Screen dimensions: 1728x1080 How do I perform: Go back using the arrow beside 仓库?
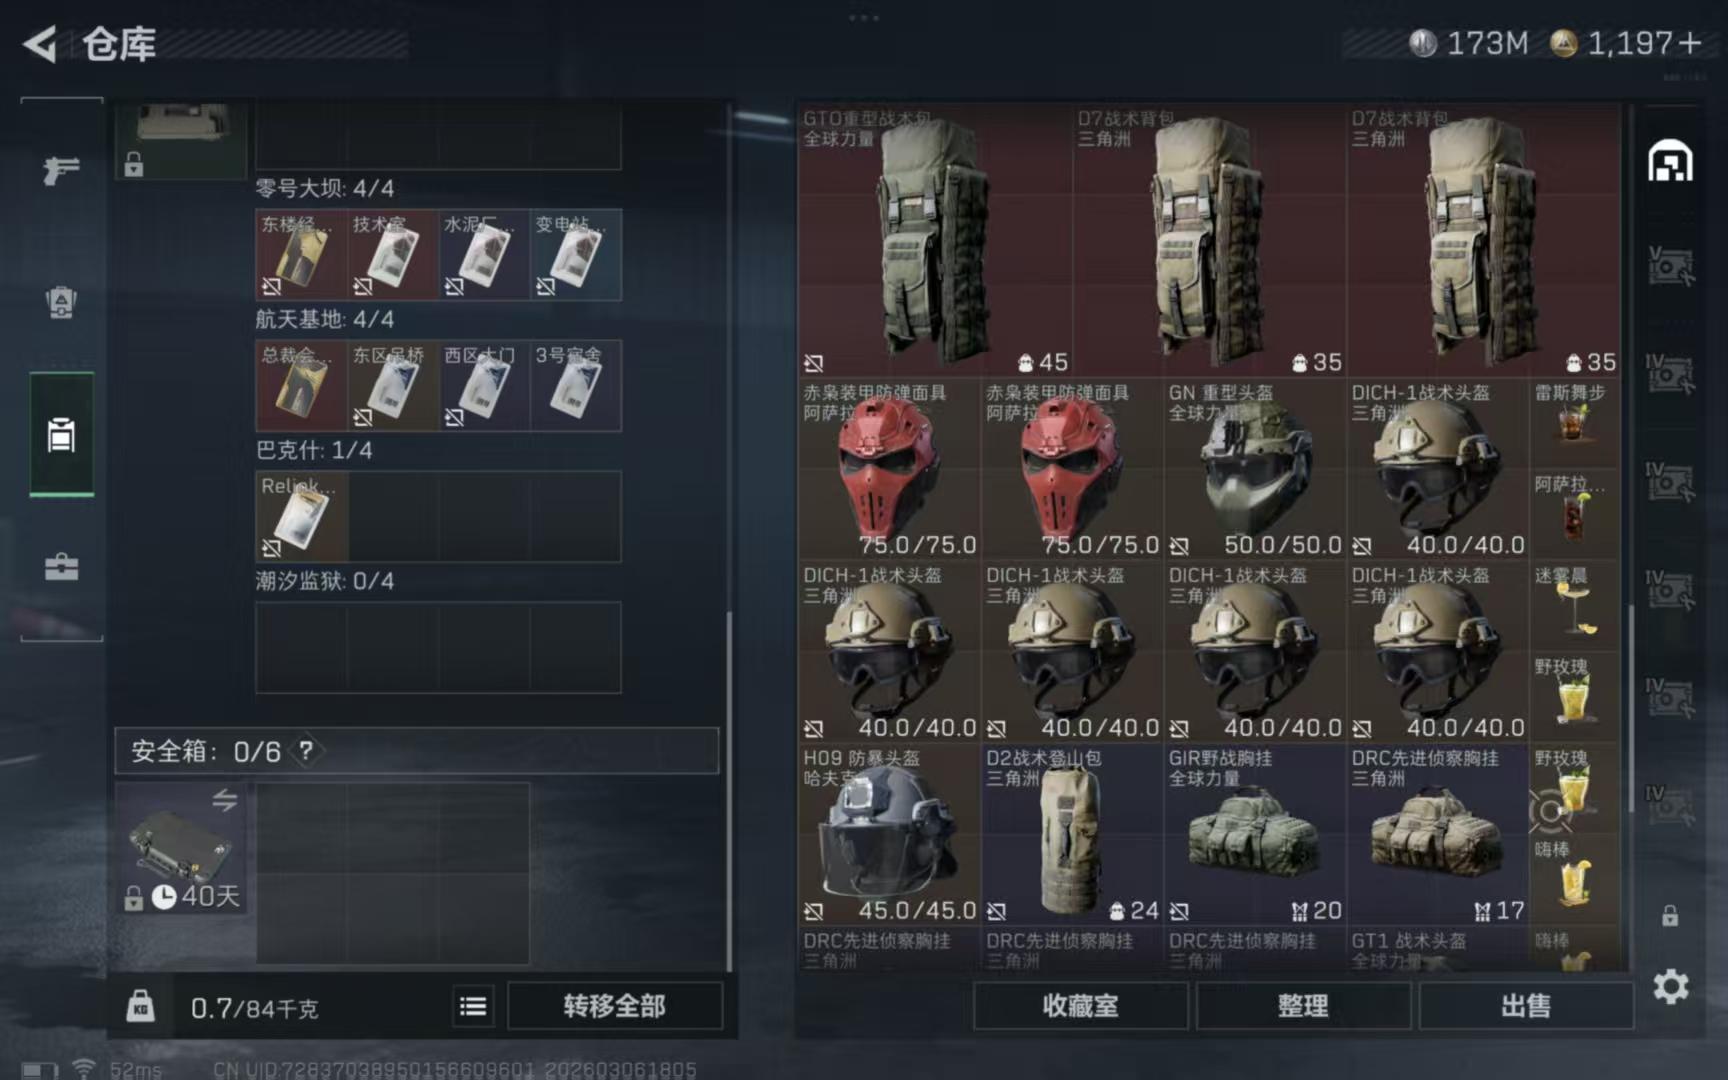tap(40, 44)
